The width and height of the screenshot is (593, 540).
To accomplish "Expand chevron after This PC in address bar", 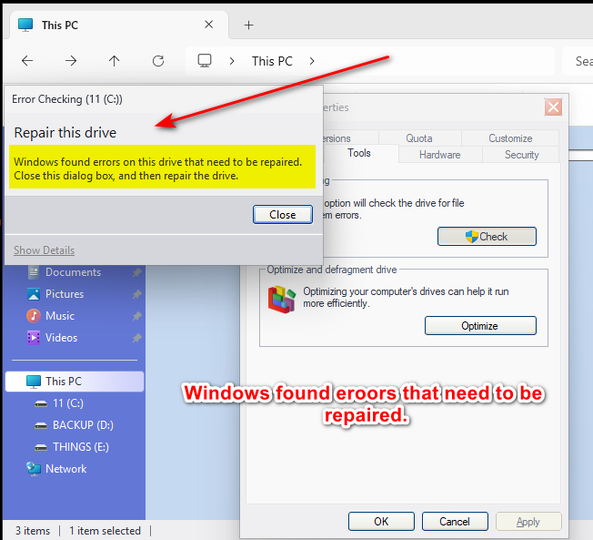I will [312, 61].
